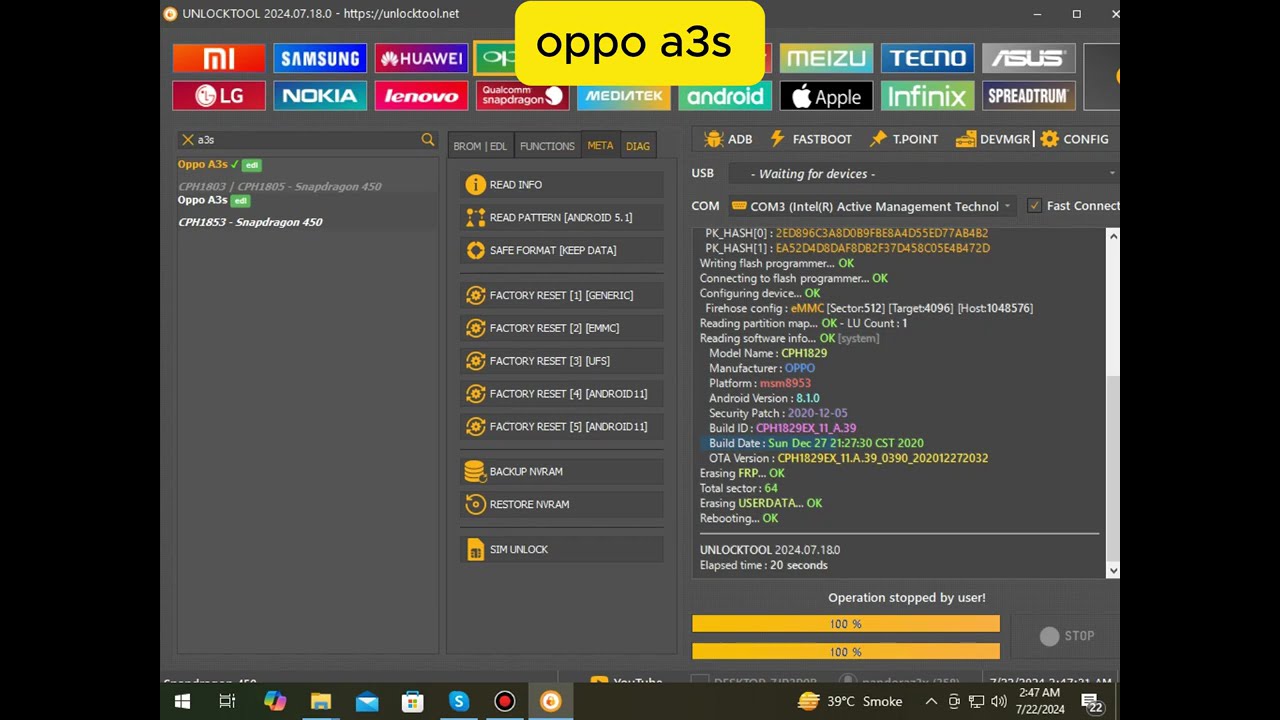Switch to the DIAG tab
Screen dimensions: 1280x720
pyautogui.click(x=638, y=146)
